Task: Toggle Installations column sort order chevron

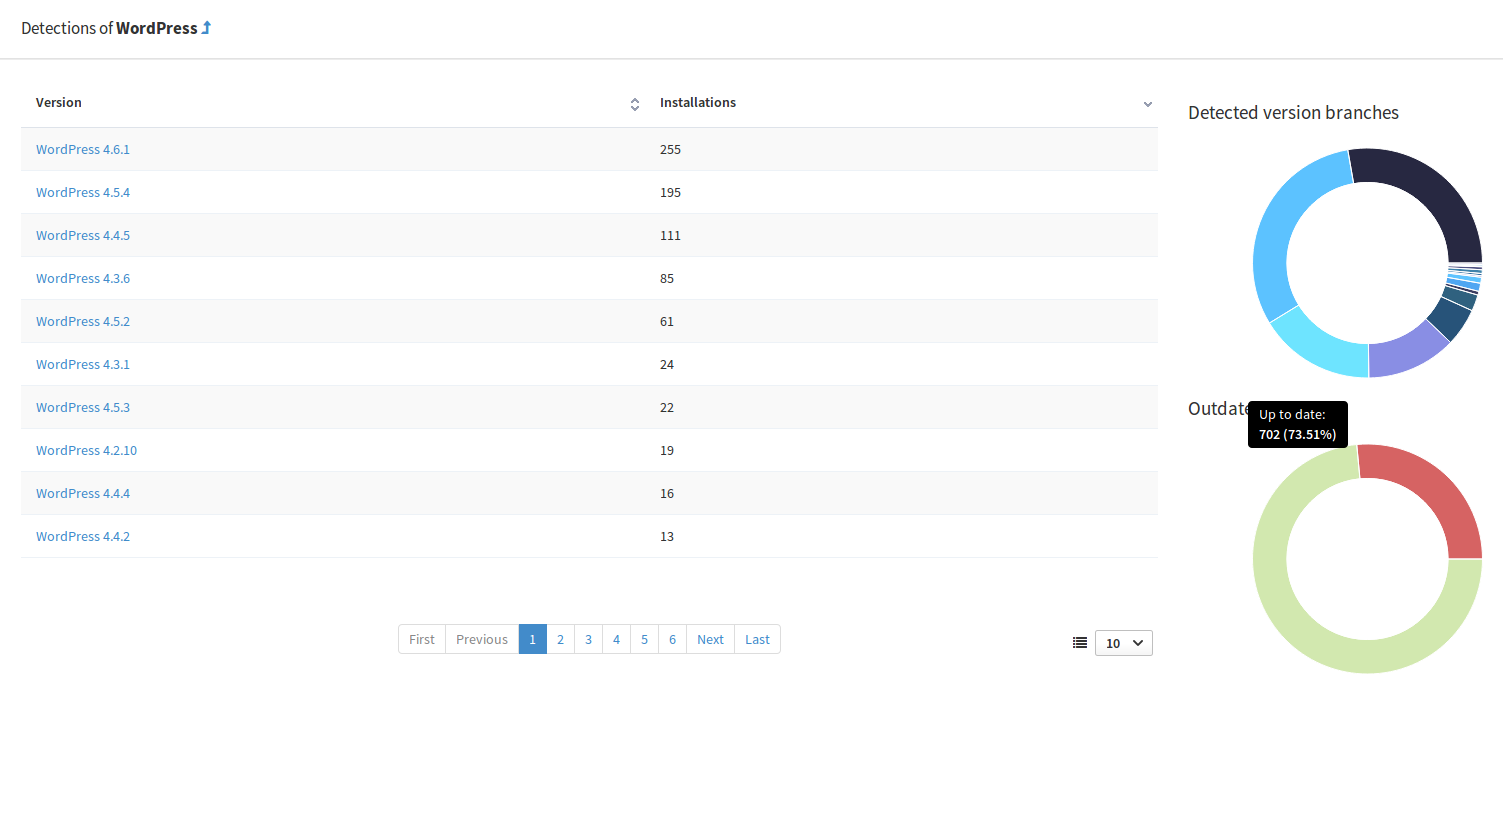Action: pyautogui.click(x=1147, y=104)
